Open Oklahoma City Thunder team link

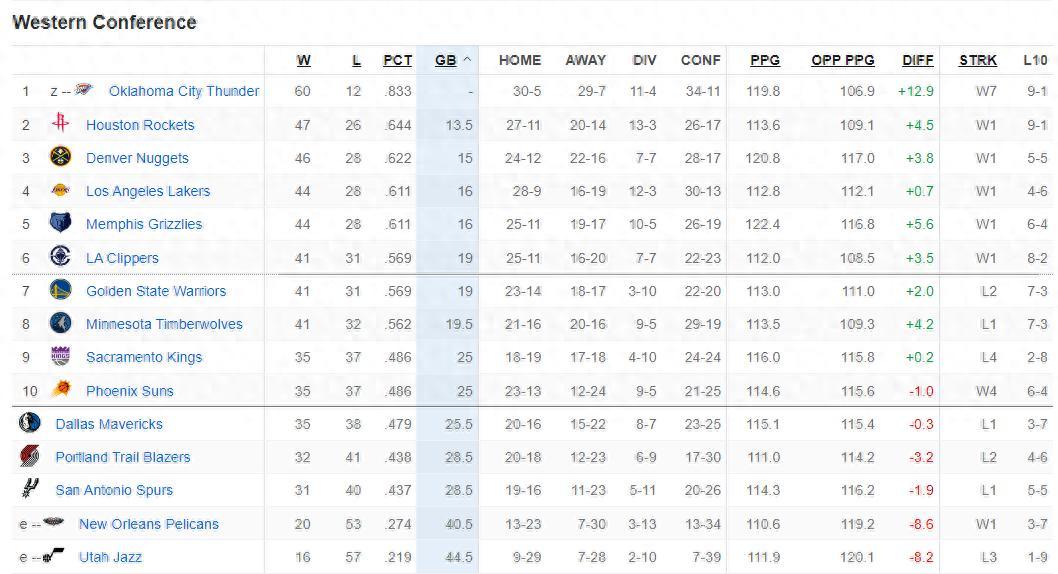coord(183,91)
